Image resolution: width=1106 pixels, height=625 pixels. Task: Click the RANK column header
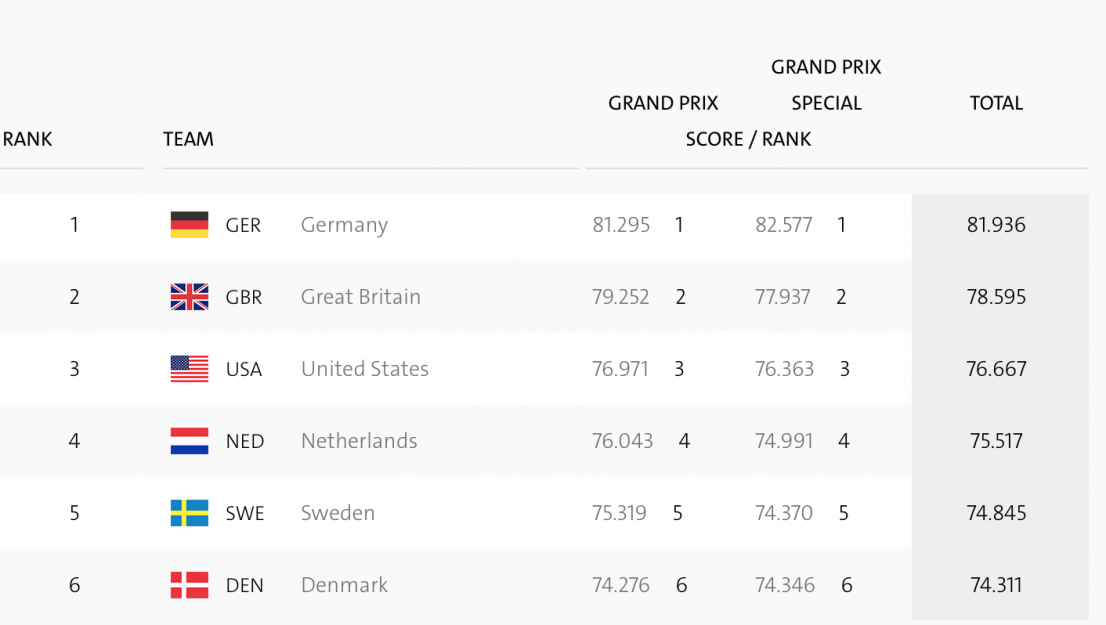(x=27, y=139)
